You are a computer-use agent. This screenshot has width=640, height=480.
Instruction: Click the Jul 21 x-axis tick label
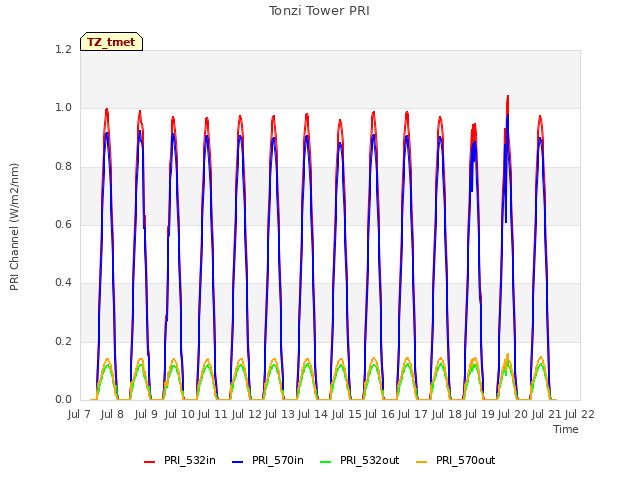click(547, 415)
